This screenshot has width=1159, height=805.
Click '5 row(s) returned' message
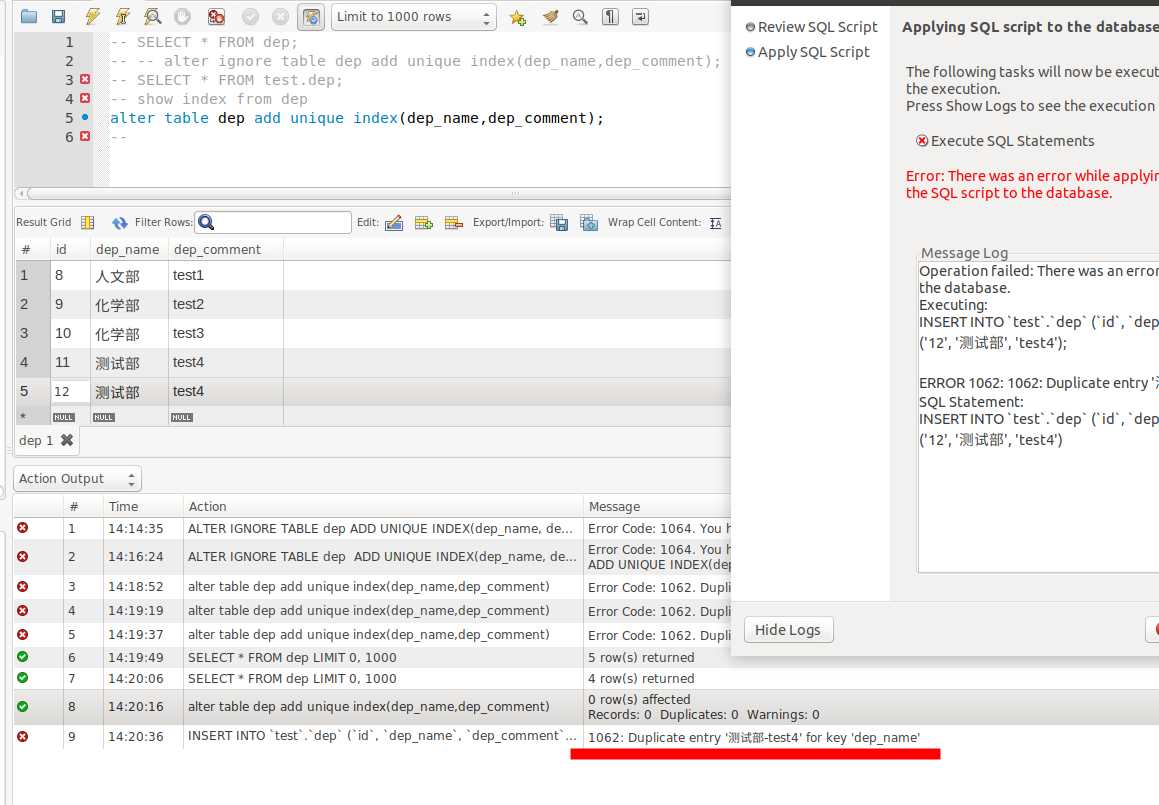click(641, 658)
